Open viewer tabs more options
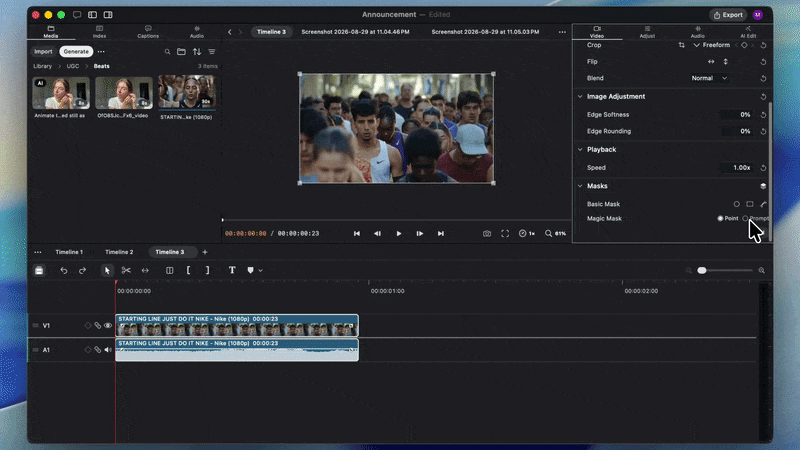Image resolution: width=800 pixels, height=450 pixels. pyautogui.click(x=562, y=32)
